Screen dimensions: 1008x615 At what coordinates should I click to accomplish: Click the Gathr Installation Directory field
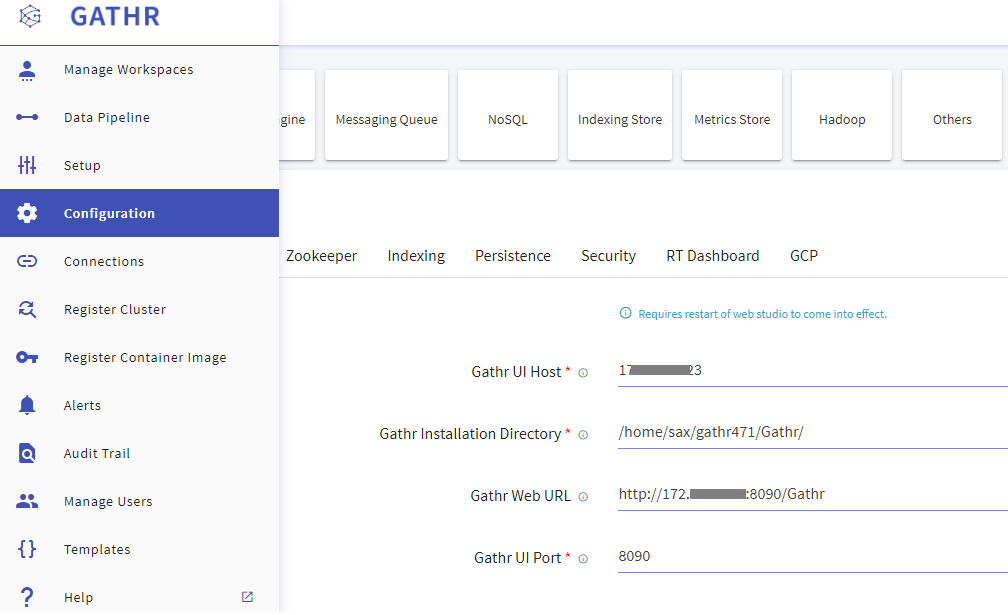pos(813,432)
